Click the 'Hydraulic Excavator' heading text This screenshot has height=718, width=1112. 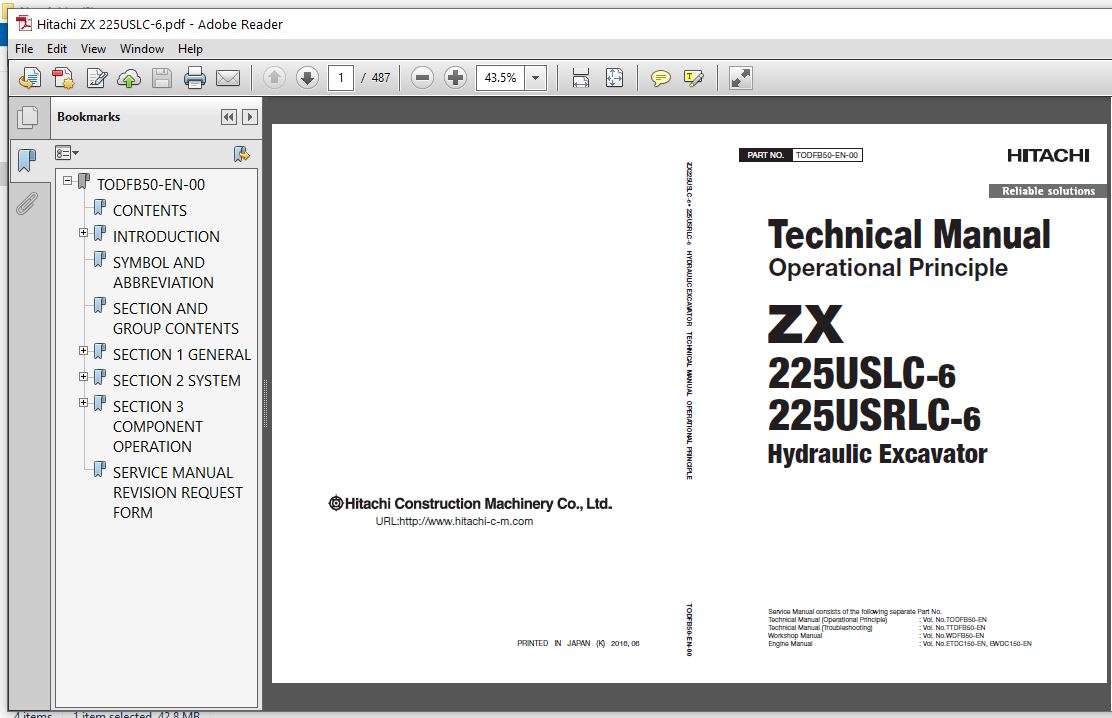click(877, 454)
